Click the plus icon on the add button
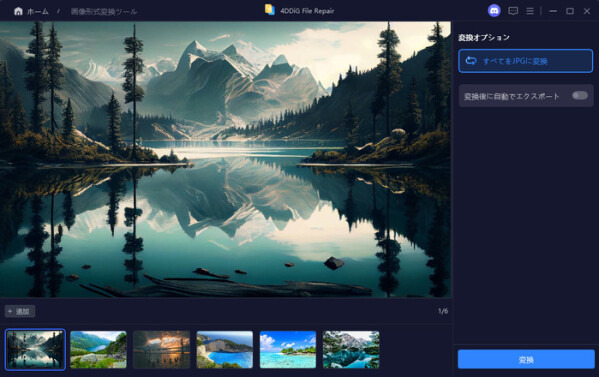Image resolution: width=599 pixels, height=377 pixels. point(10,311)
